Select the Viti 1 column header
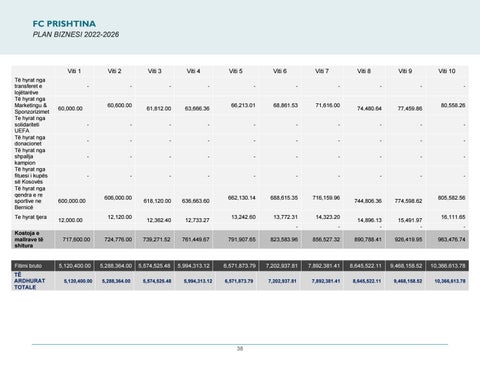The image size is (480, 371). 74,71
